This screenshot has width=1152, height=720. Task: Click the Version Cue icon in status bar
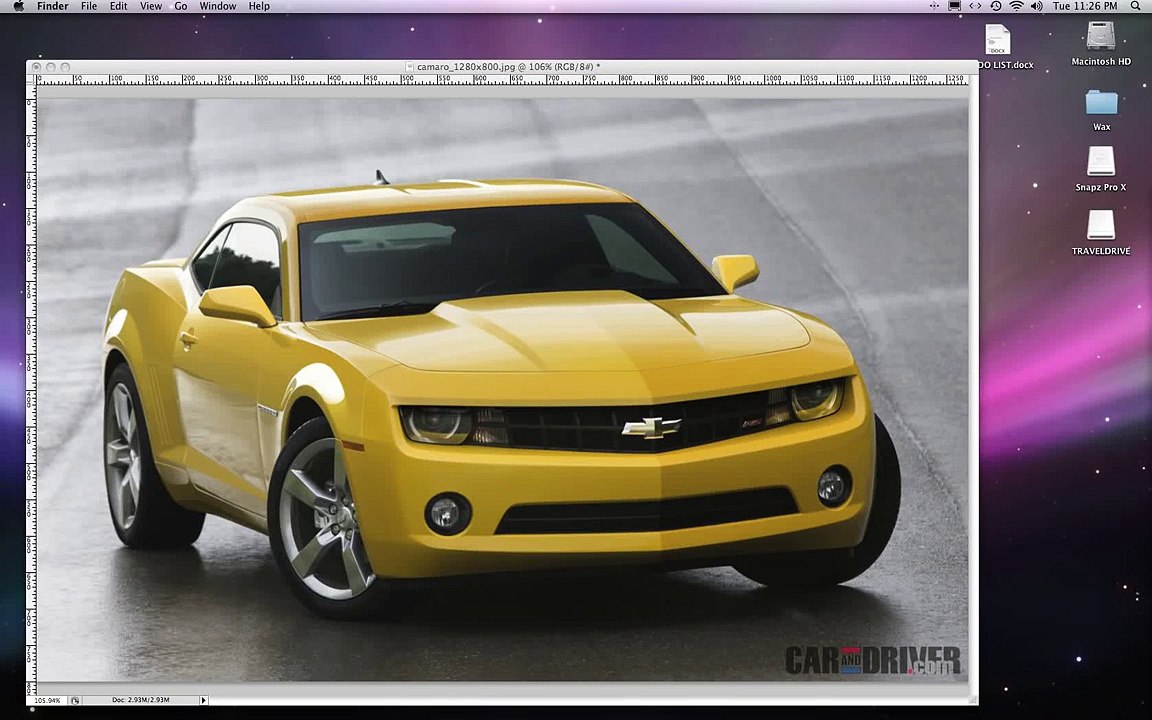pyautogui.click(x=75, y=700)
